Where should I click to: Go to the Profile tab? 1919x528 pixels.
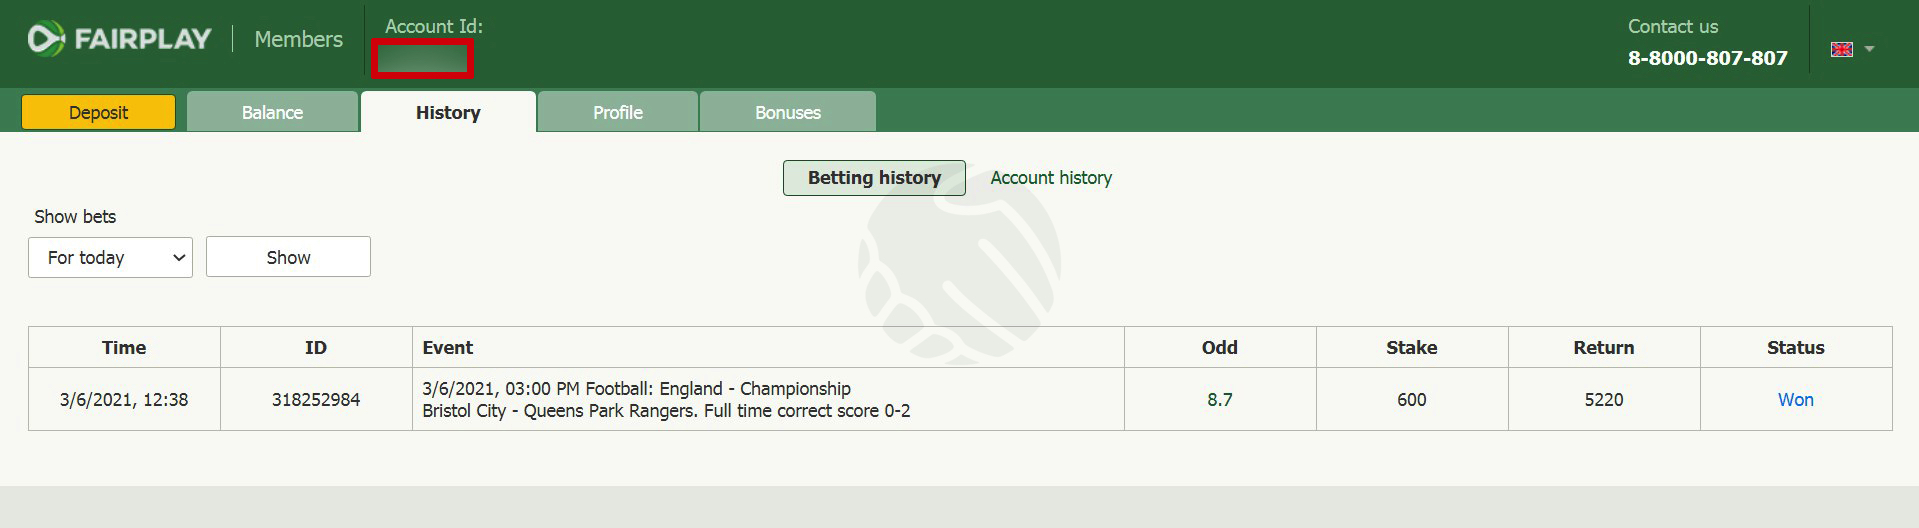point(617,112)
